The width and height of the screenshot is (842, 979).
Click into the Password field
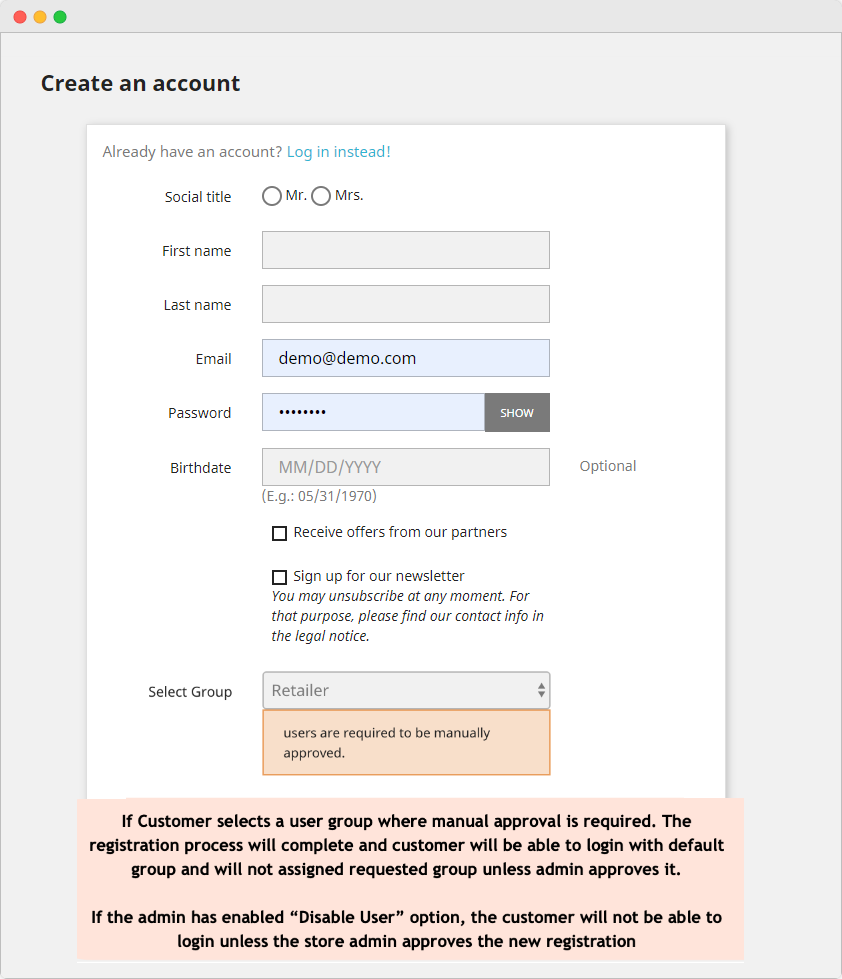pos(373,412)
